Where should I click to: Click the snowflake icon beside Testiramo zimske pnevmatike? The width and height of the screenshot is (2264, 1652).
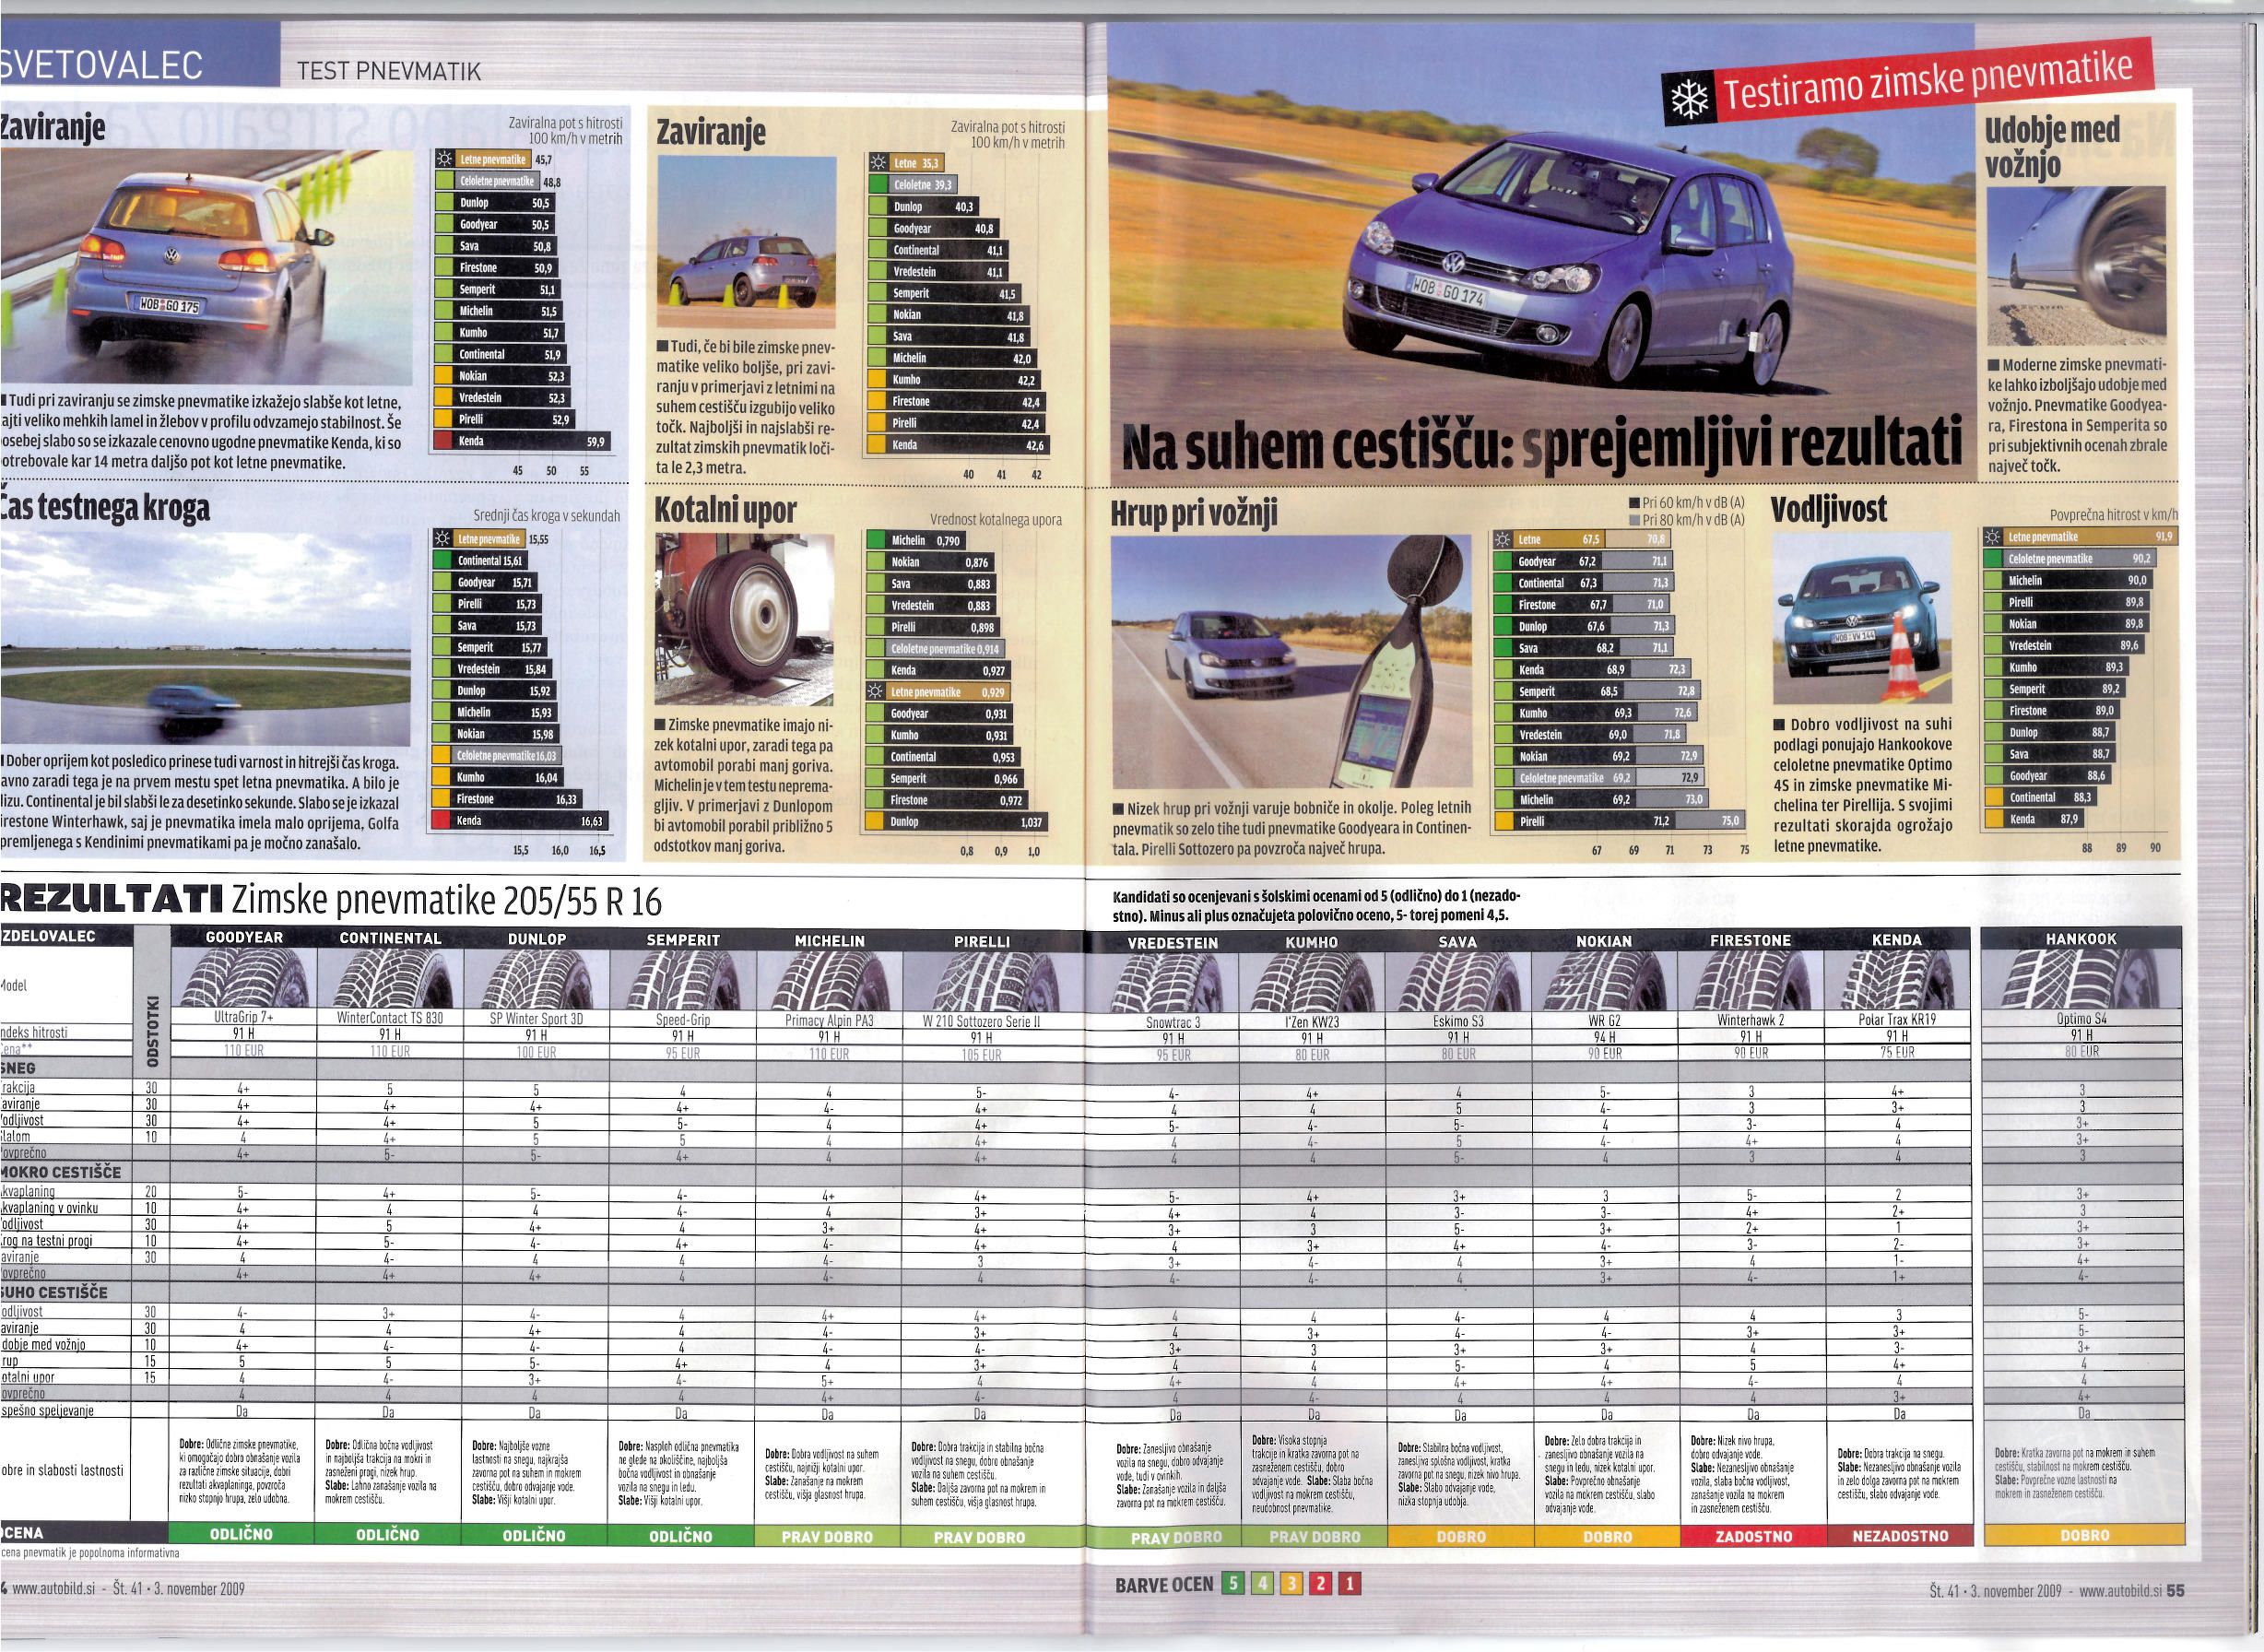click(1689, 99)
